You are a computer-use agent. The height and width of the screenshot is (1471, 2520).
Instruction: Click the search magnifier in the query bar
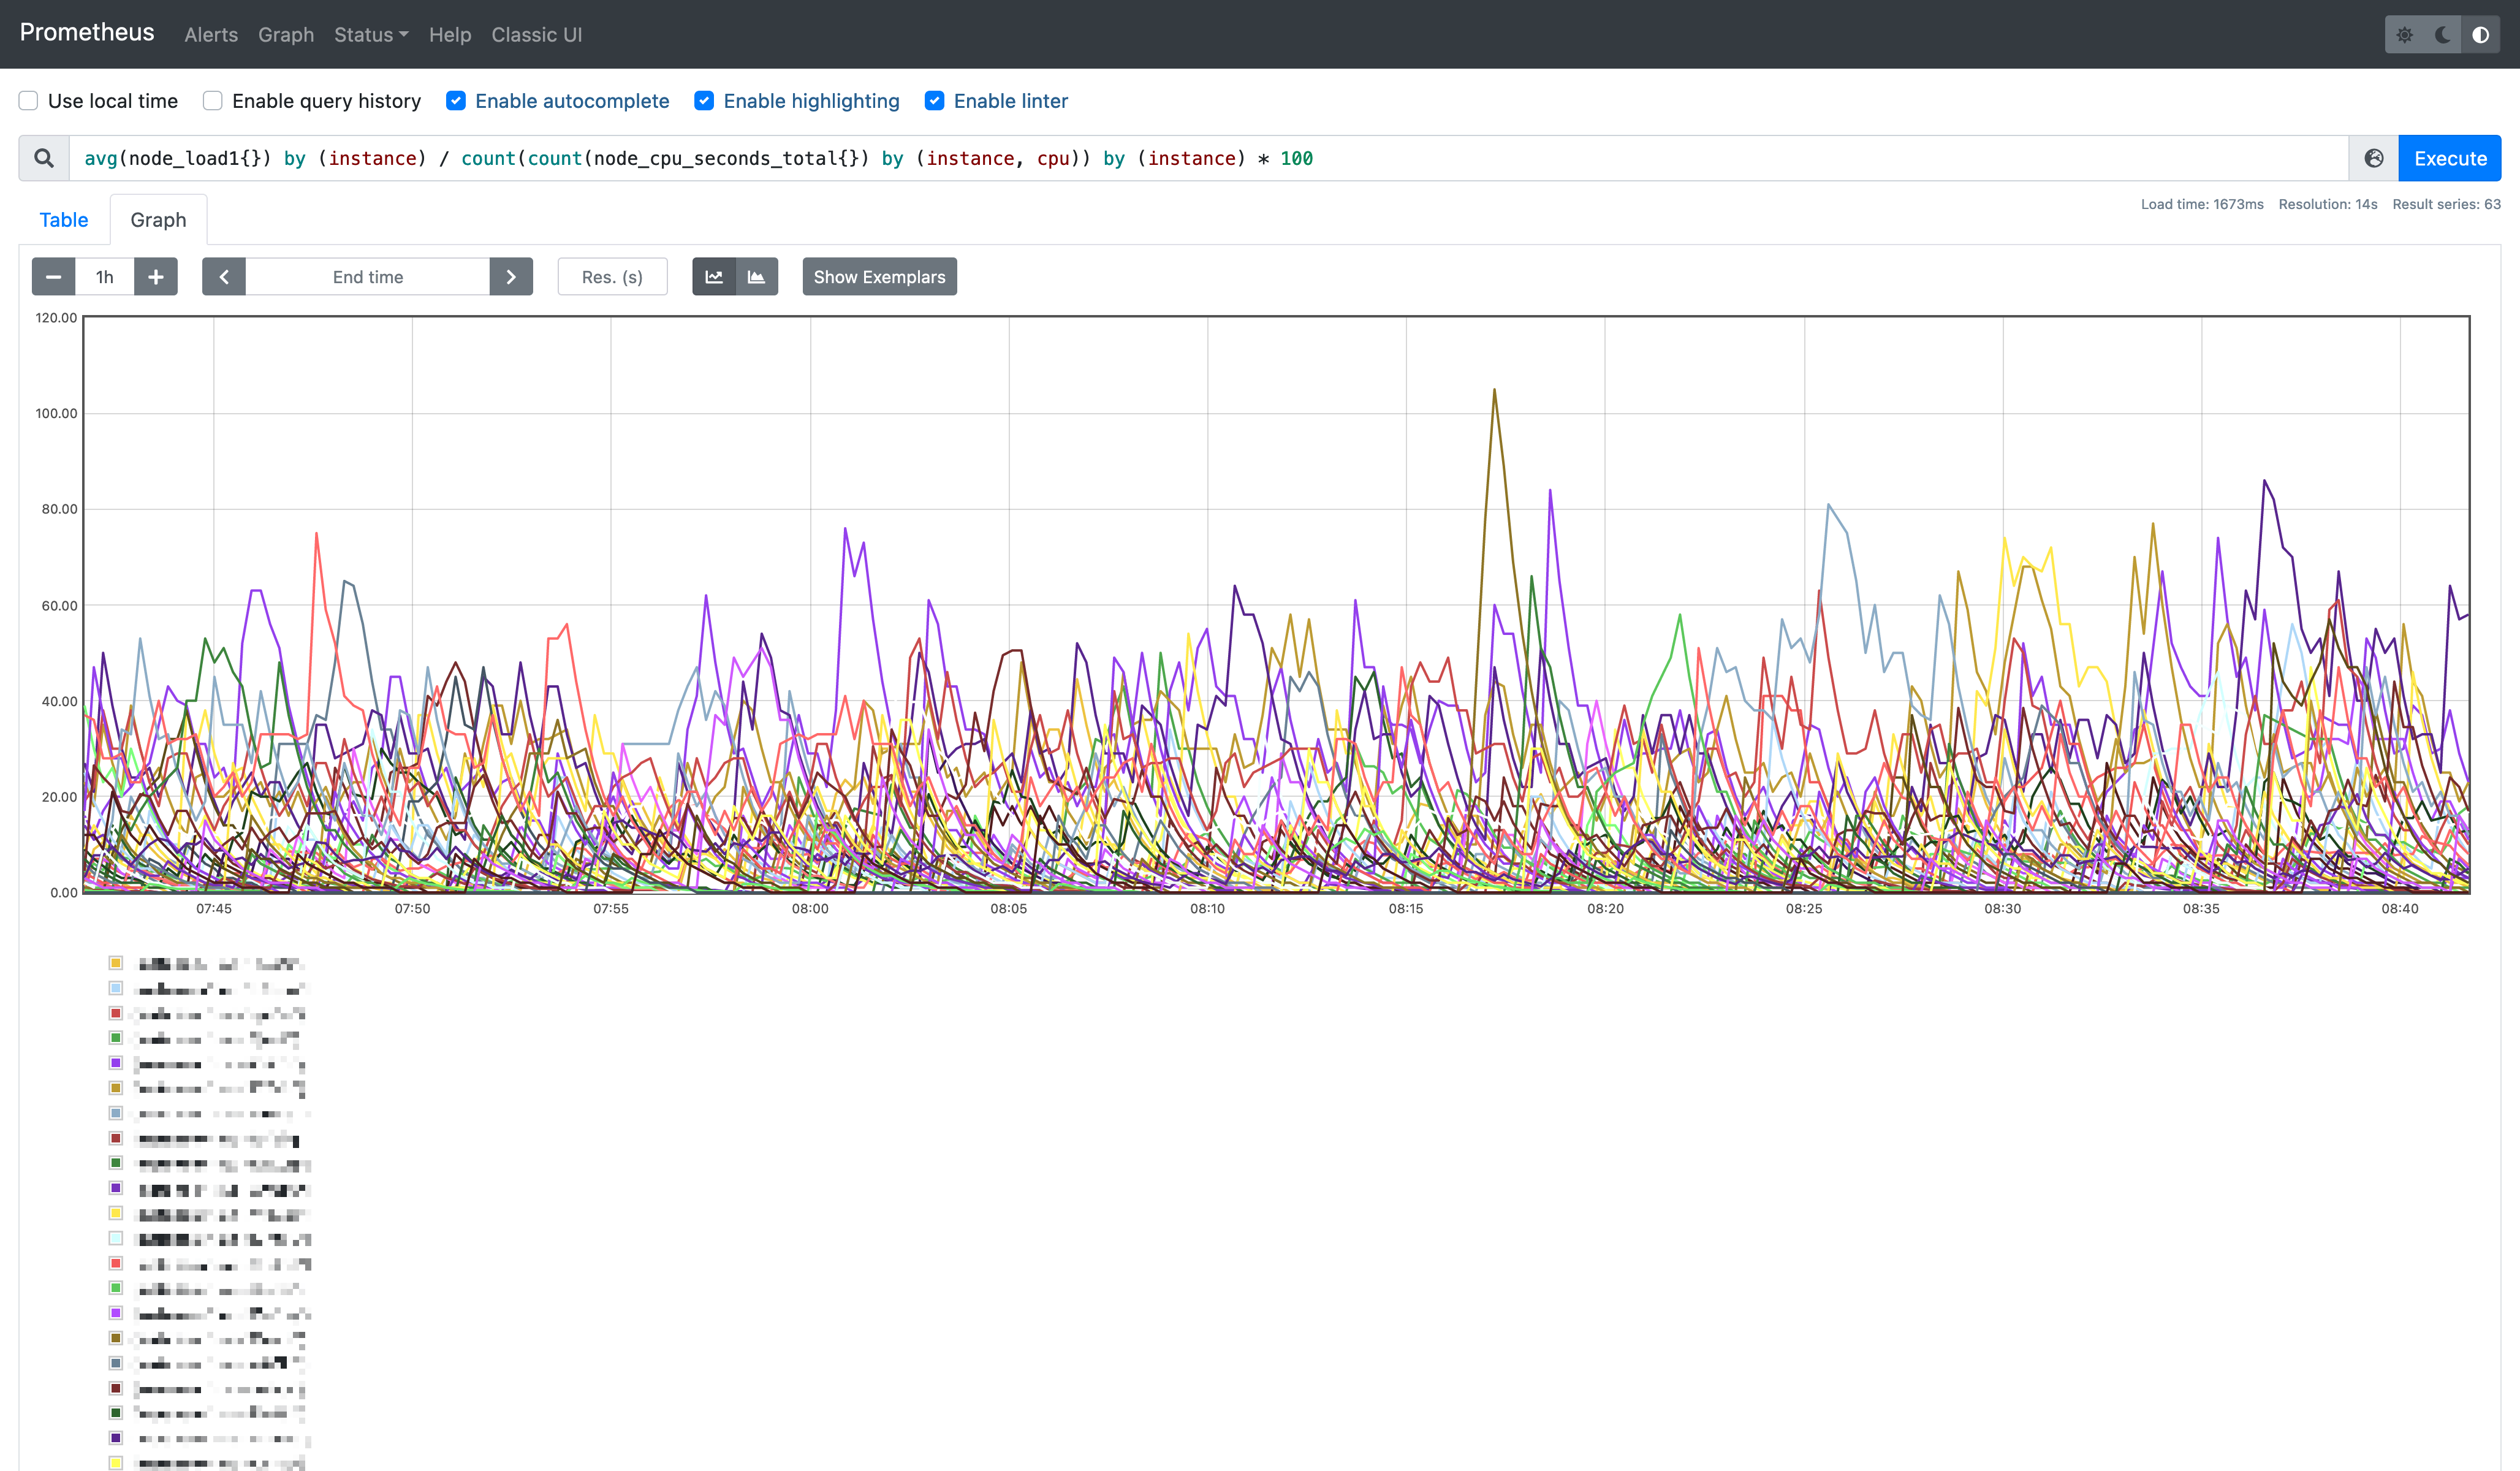(43, 158)
